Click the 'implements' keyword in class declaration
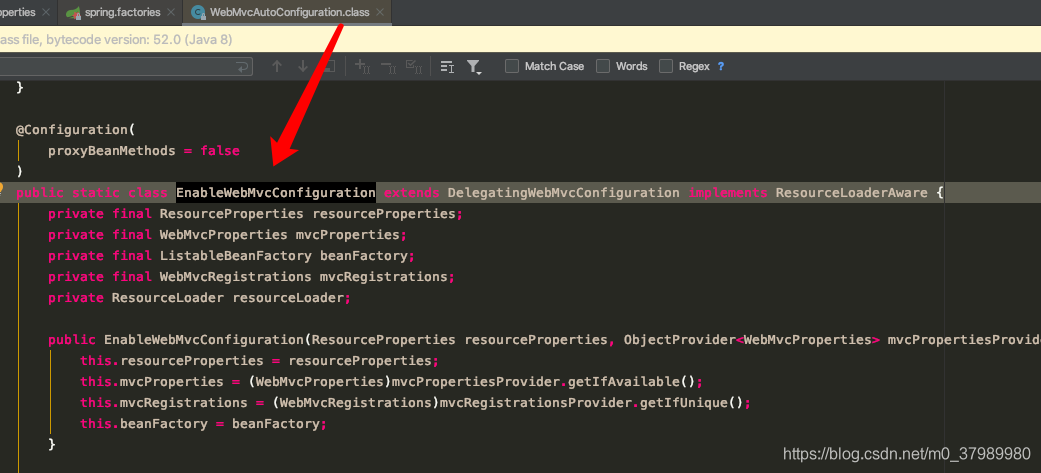 point(728,193)
